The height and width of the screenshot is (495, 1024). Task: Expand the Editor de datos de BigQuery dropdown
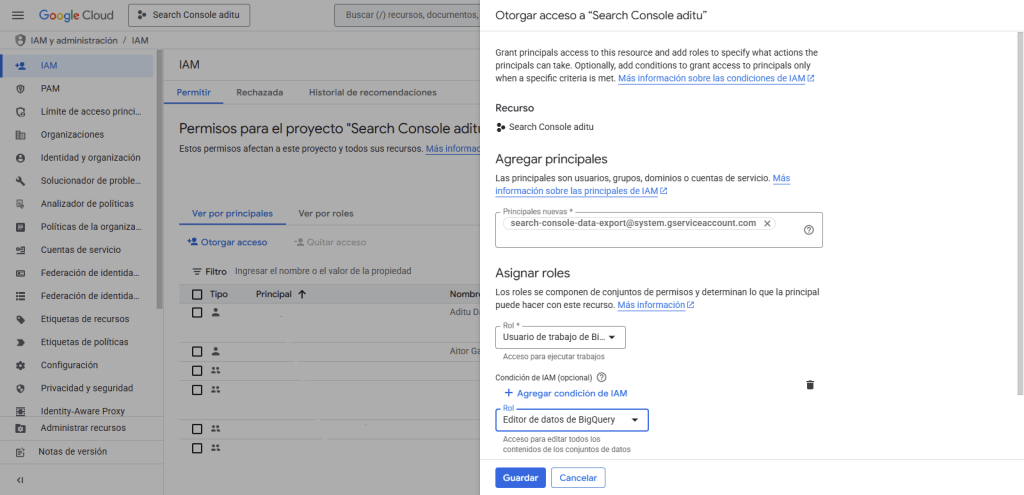pos(572,420)
